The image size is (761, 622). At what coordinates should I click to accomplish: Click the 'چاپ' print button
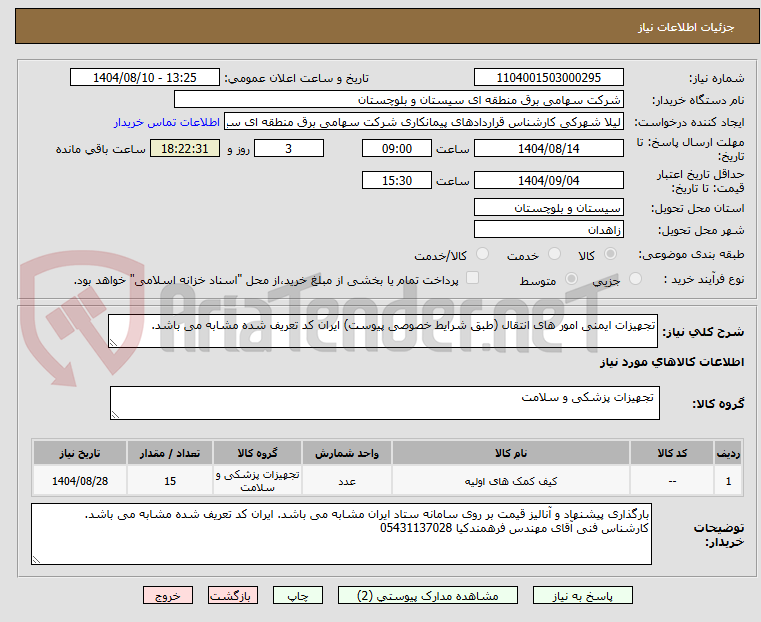coord(298,595)
